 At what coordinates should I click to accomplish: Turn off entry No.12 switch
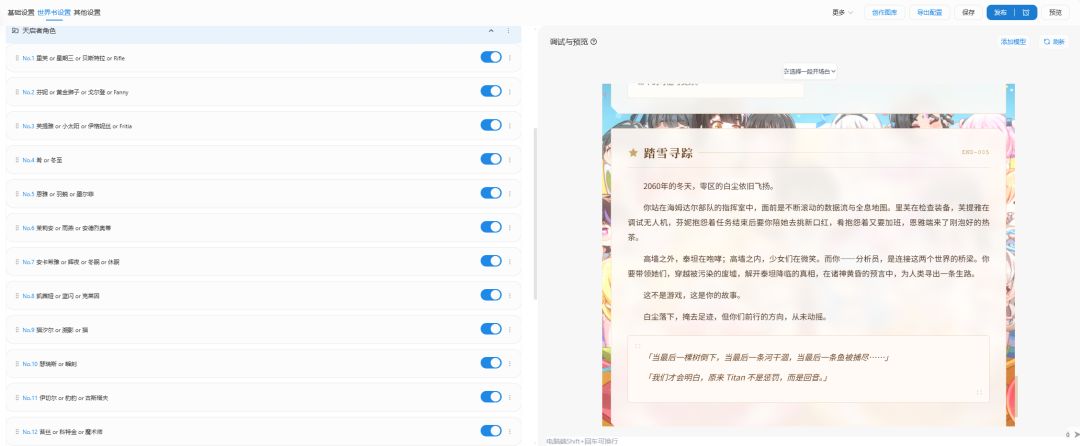point(491,430)
